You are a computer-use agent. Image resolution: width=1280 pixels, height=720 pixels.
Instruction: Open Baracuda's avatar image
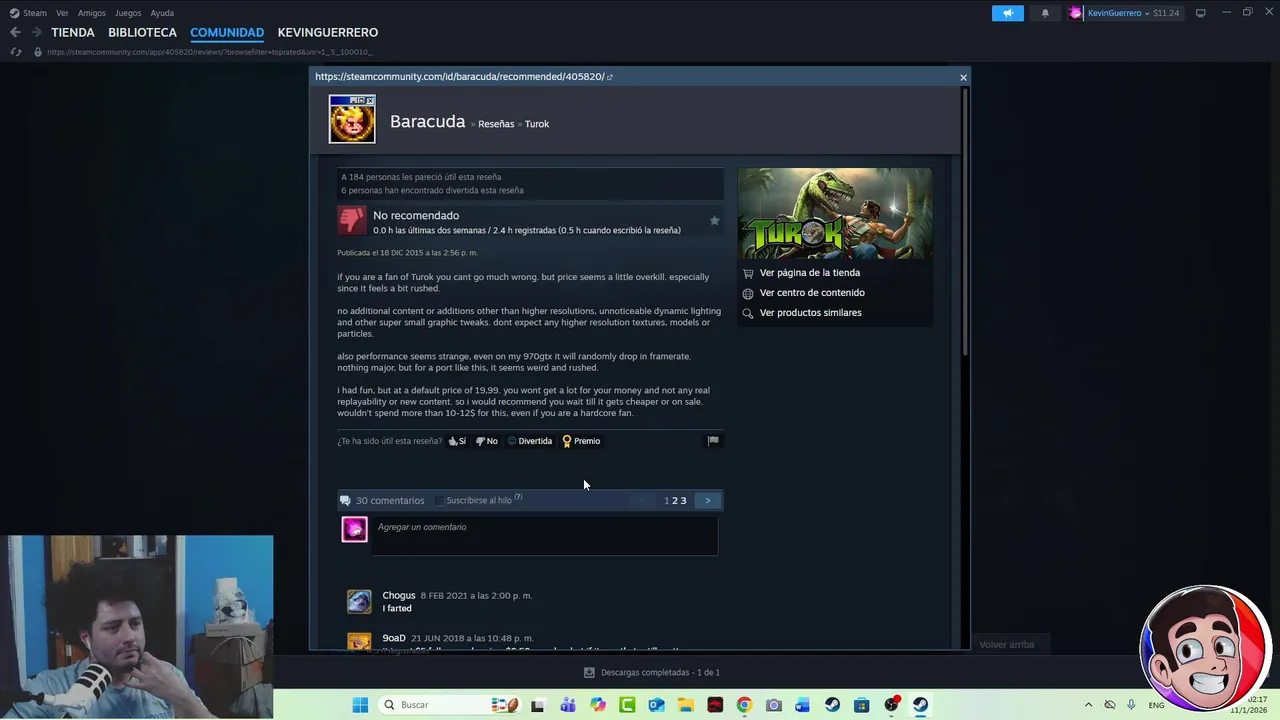[352, 119]
